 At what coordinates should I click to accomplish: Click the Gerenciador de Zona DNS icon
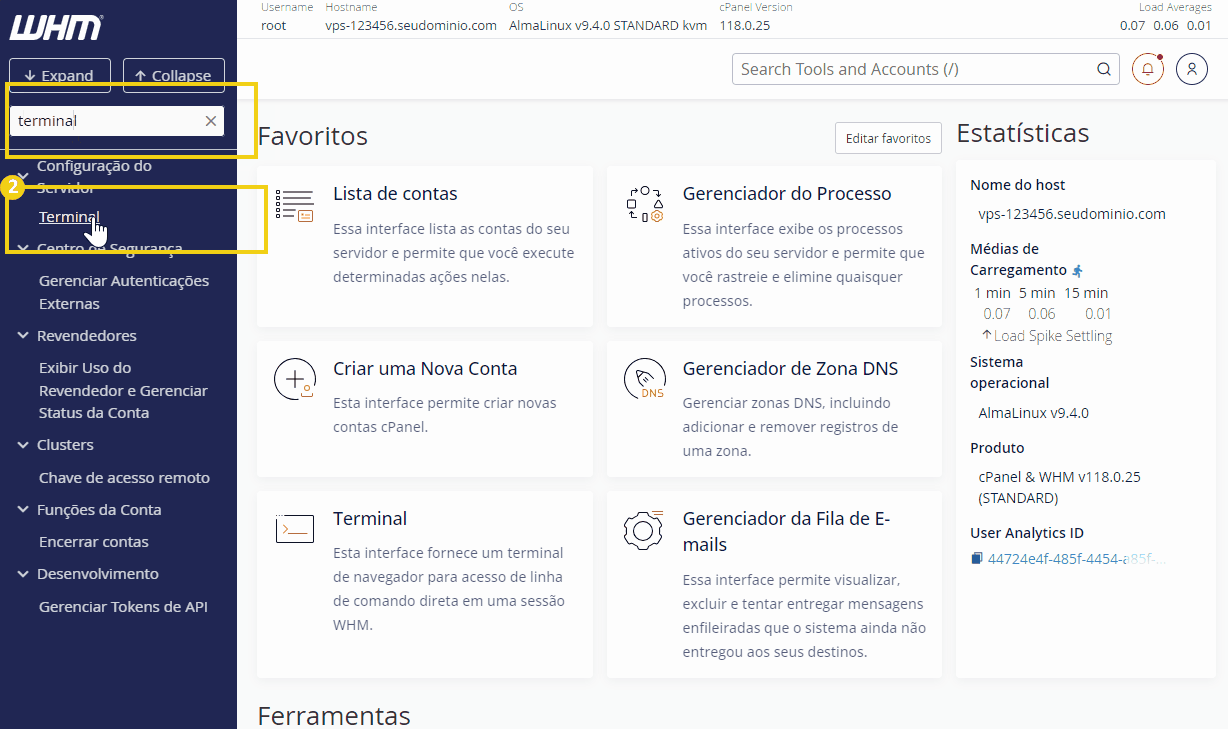[x=644, y=379]
